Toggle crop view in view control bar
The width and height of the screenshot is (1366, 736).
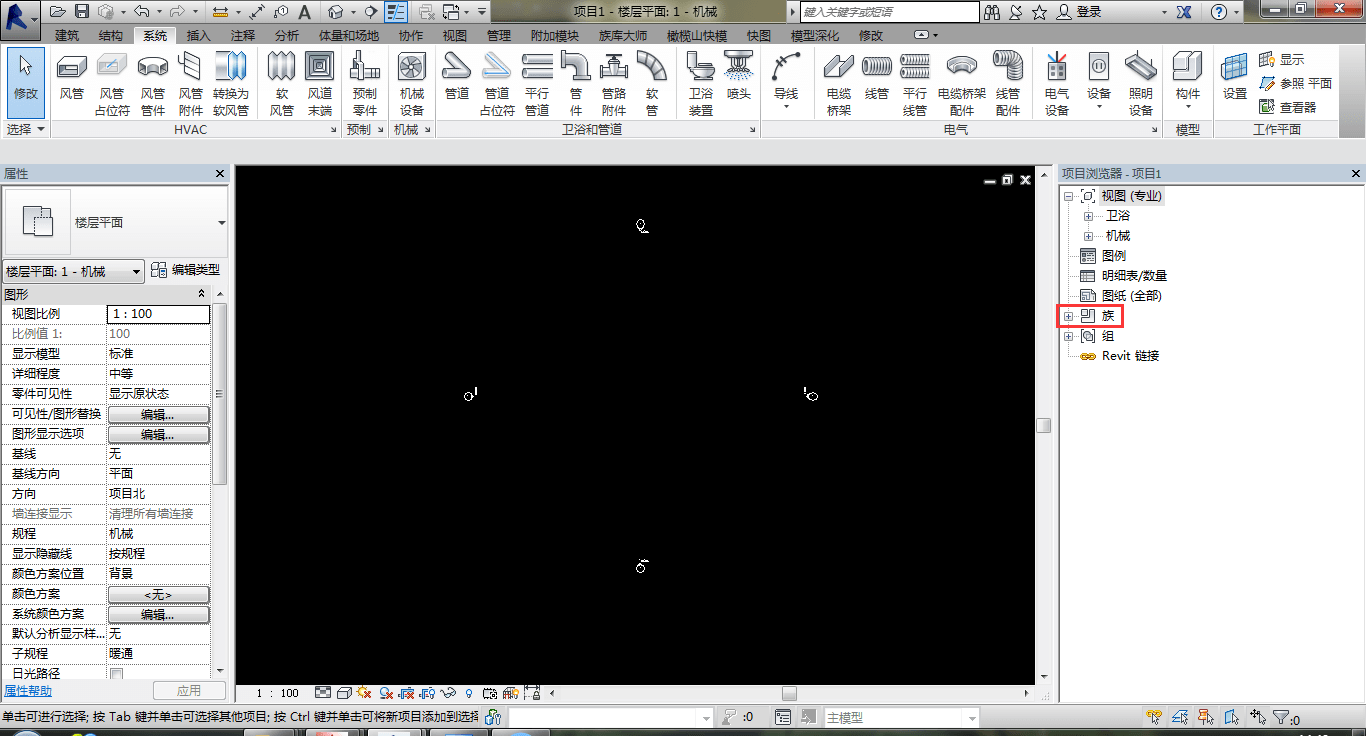(x=408, y=692)
